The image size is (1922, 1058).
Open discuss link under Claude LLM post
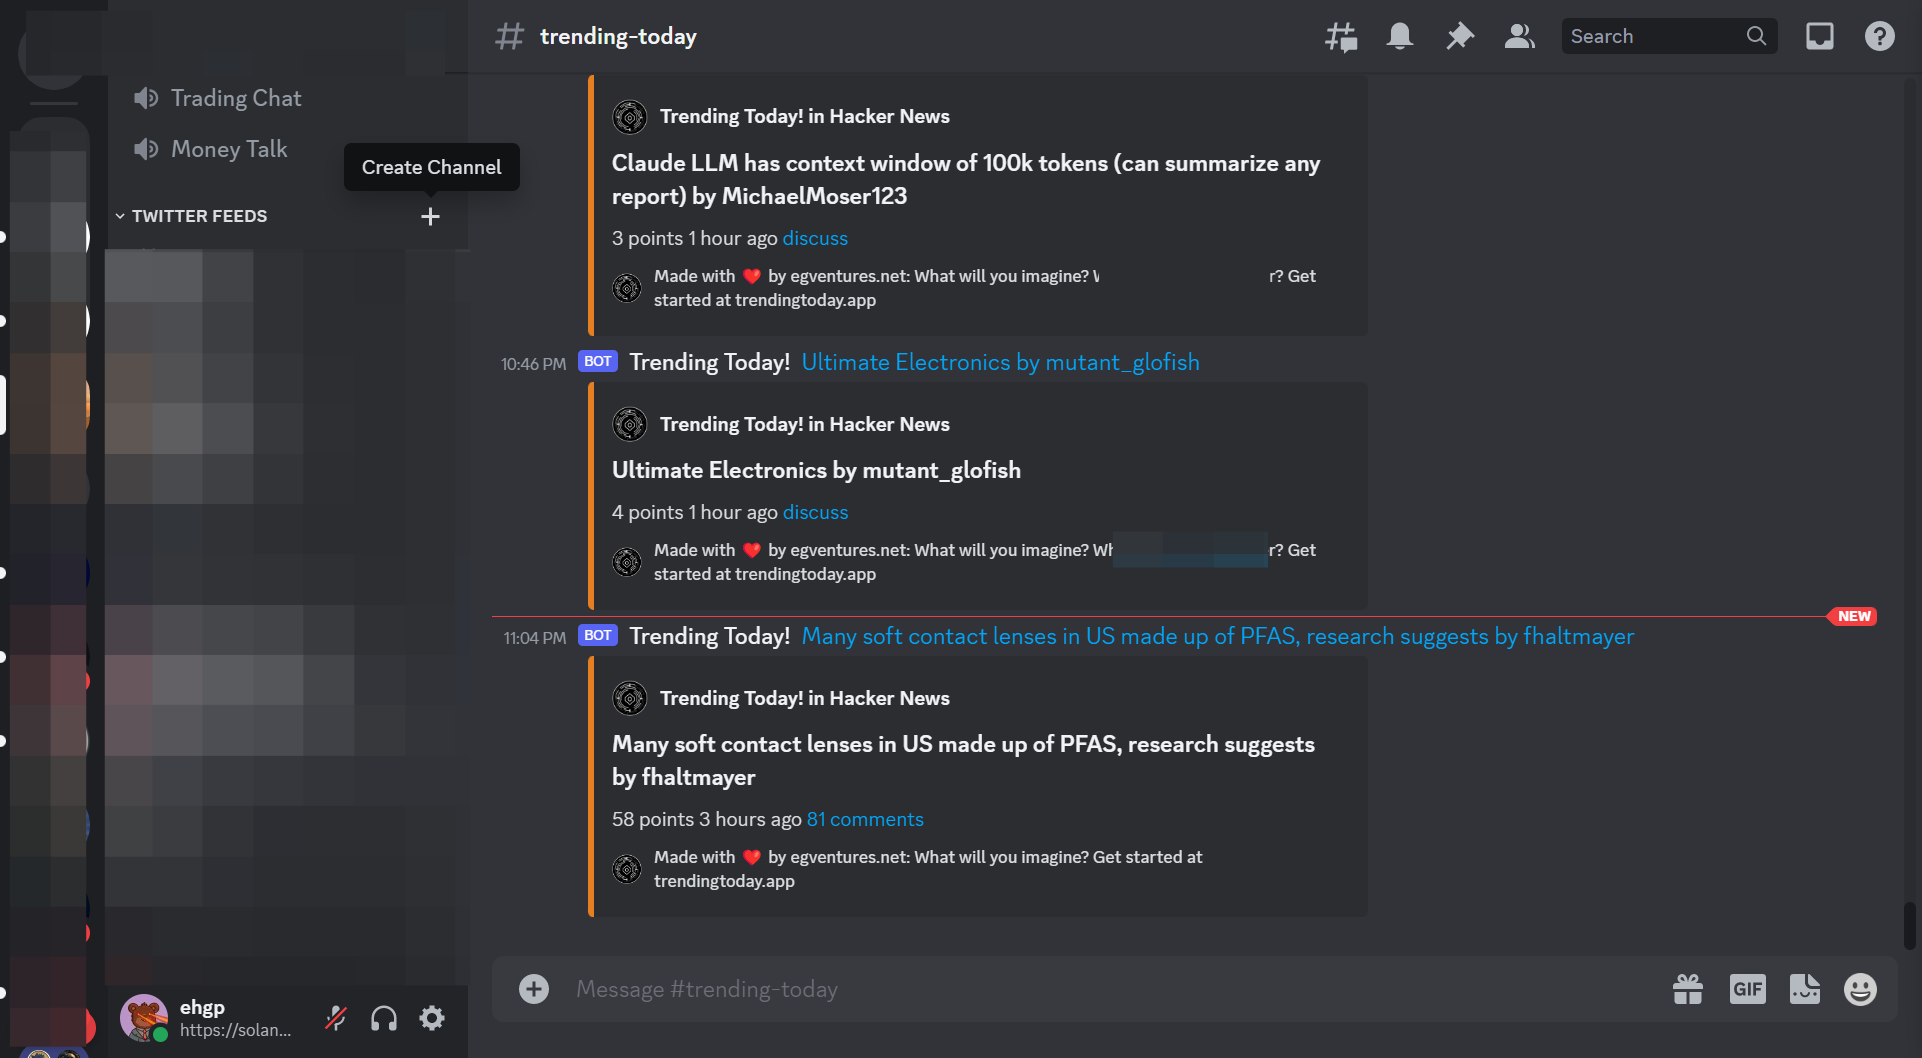click(815, 238)
